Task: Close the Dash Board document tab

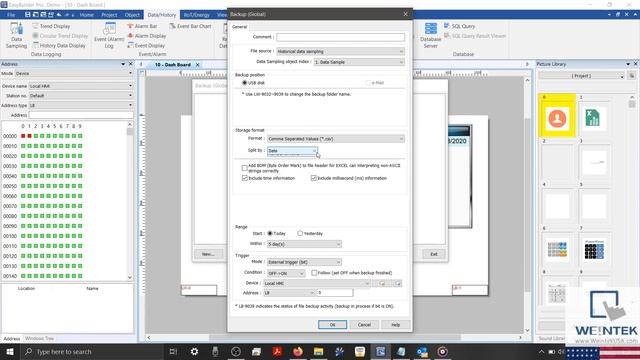Action: 198,65
